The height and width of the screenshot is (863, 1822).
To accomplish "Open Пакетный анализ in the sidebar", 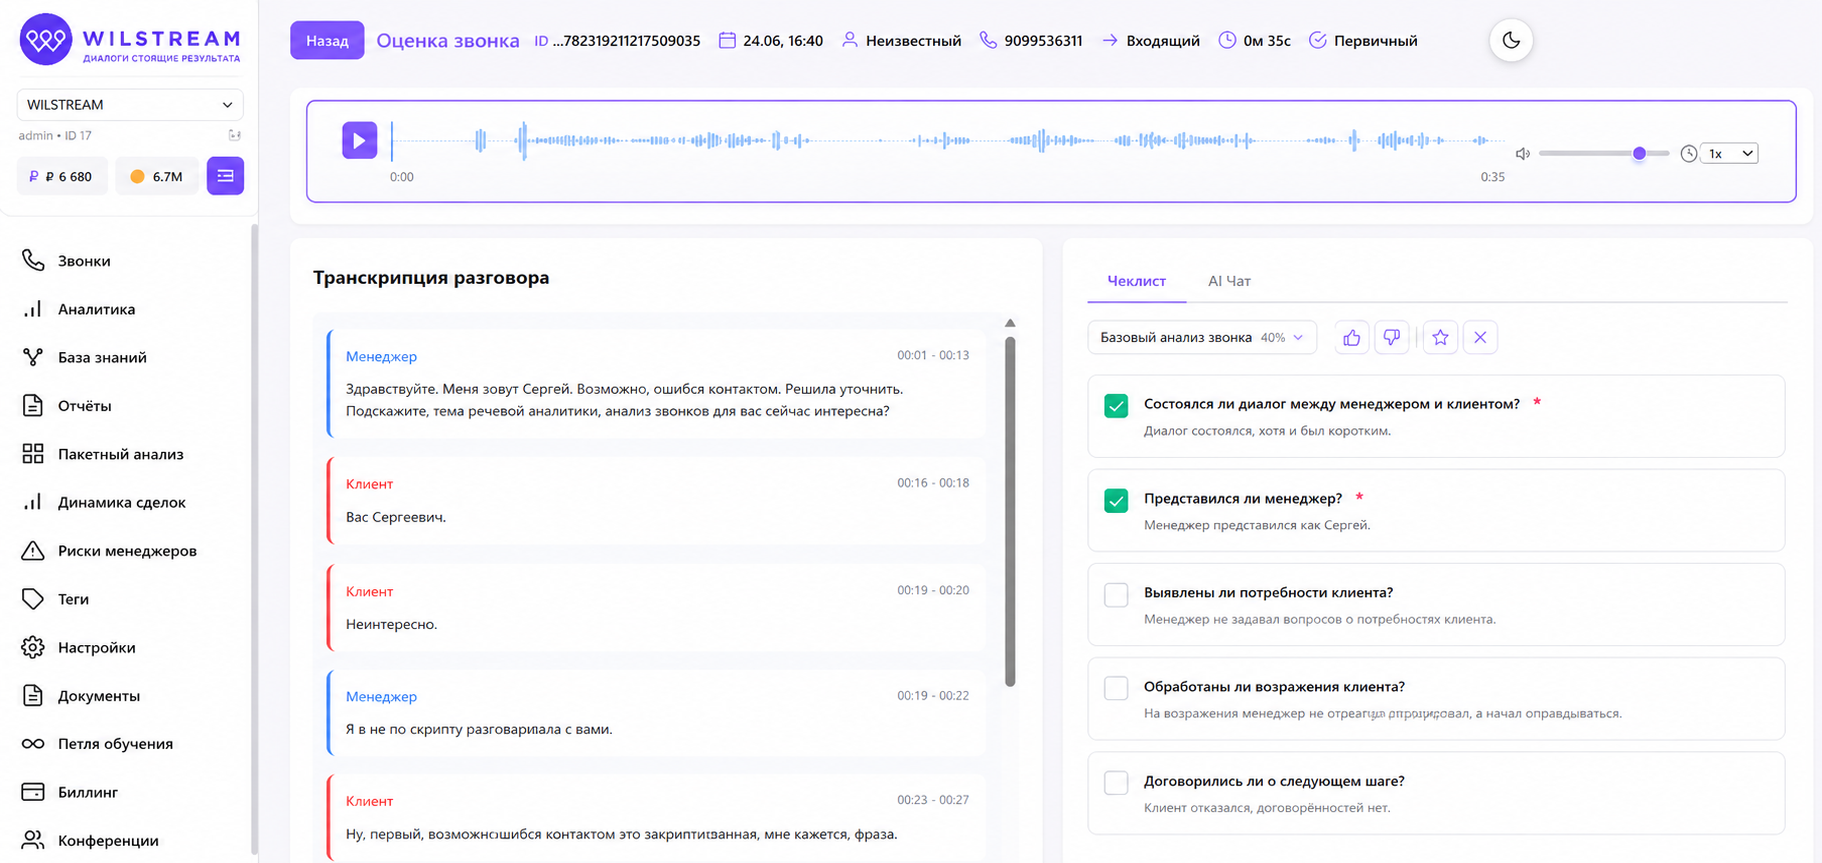I will click(120, 454).
